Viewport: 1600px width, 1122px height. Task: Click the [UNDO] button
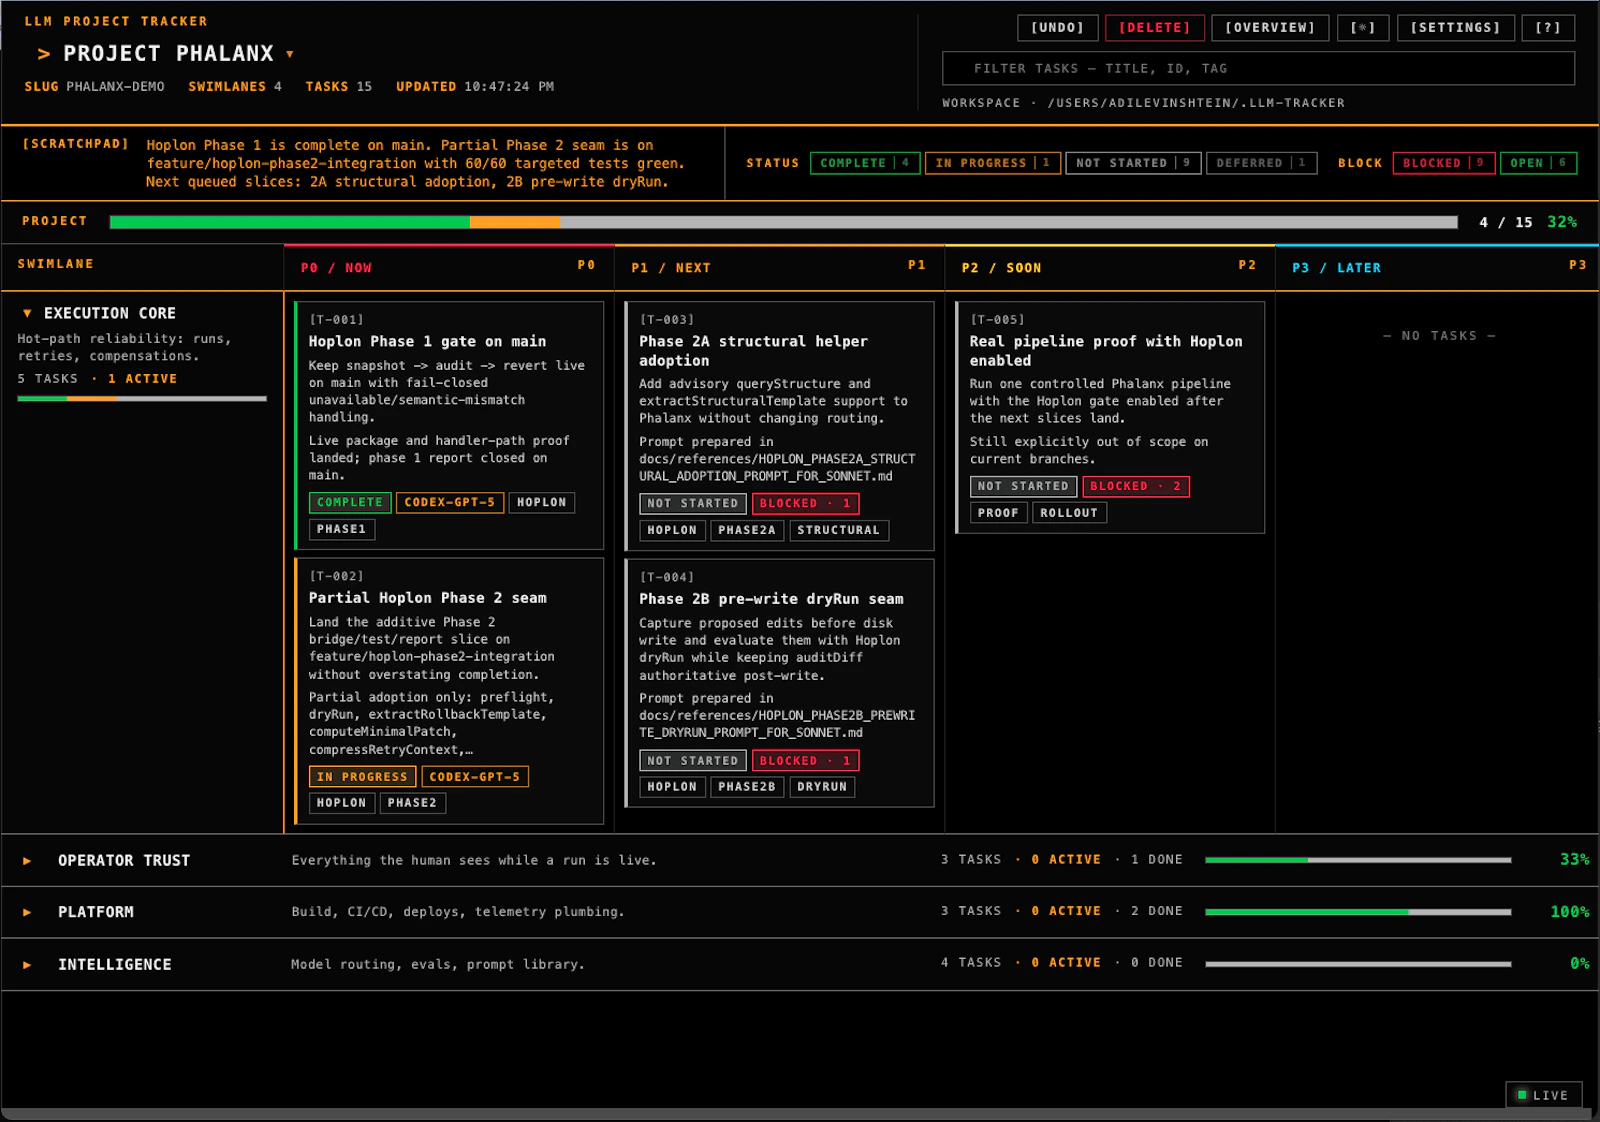(x=1057, y=27)
